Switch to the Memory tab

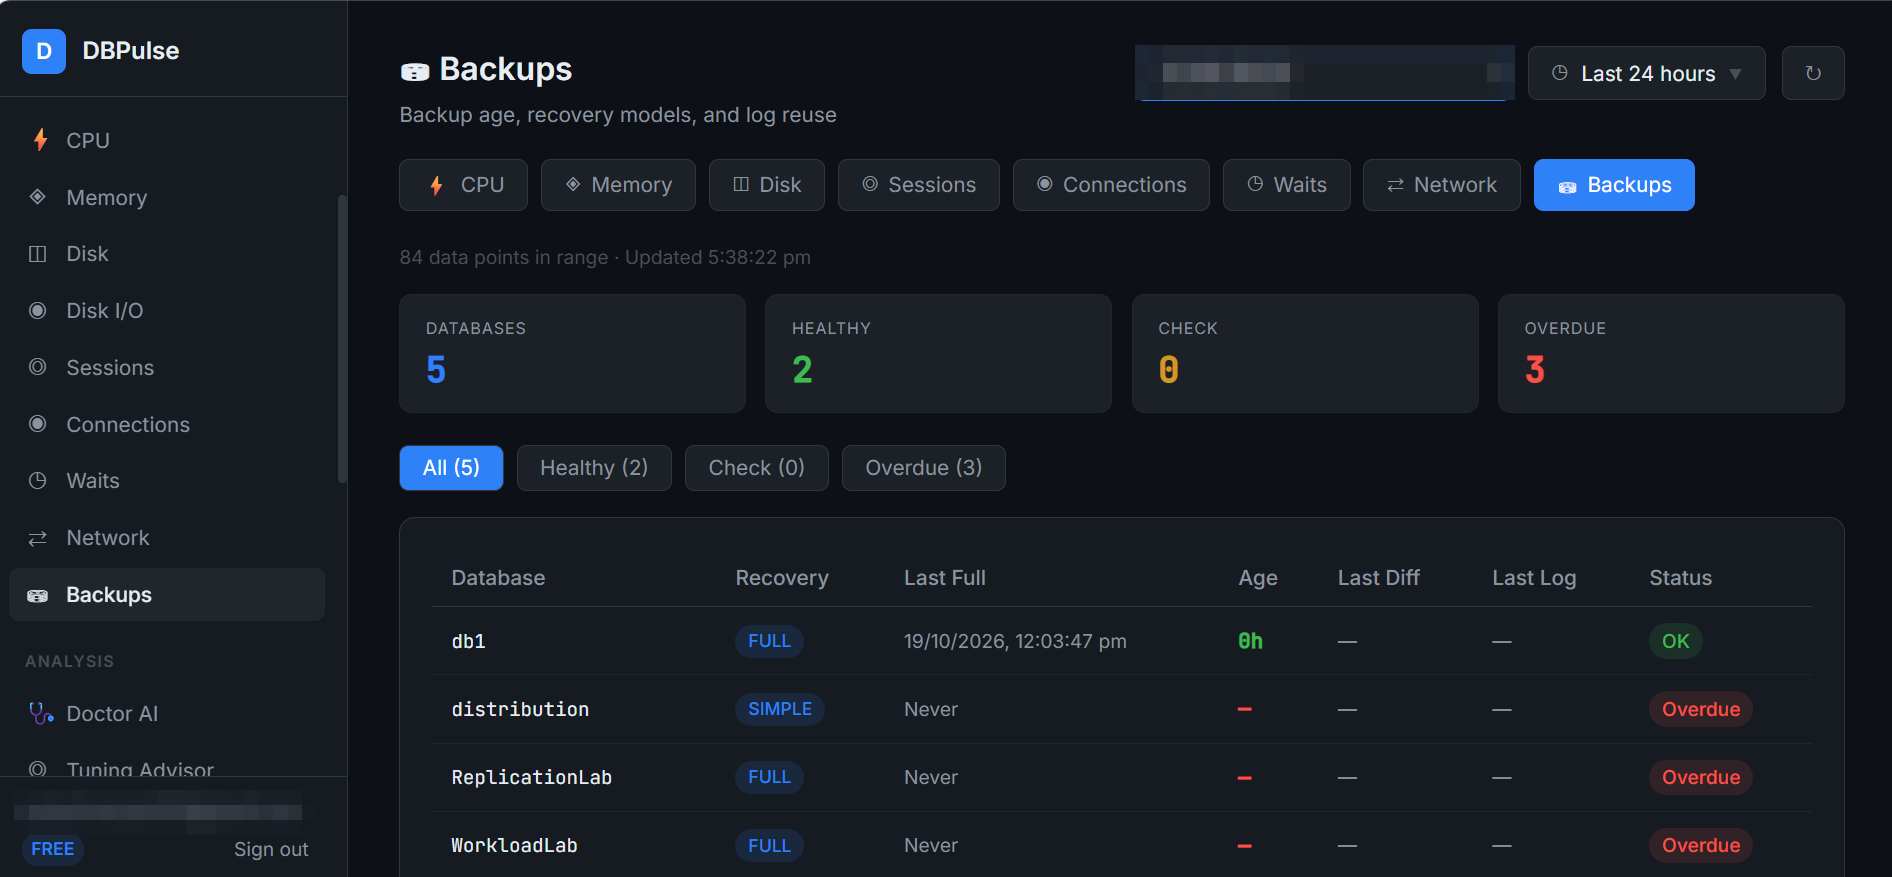[618, 185]
